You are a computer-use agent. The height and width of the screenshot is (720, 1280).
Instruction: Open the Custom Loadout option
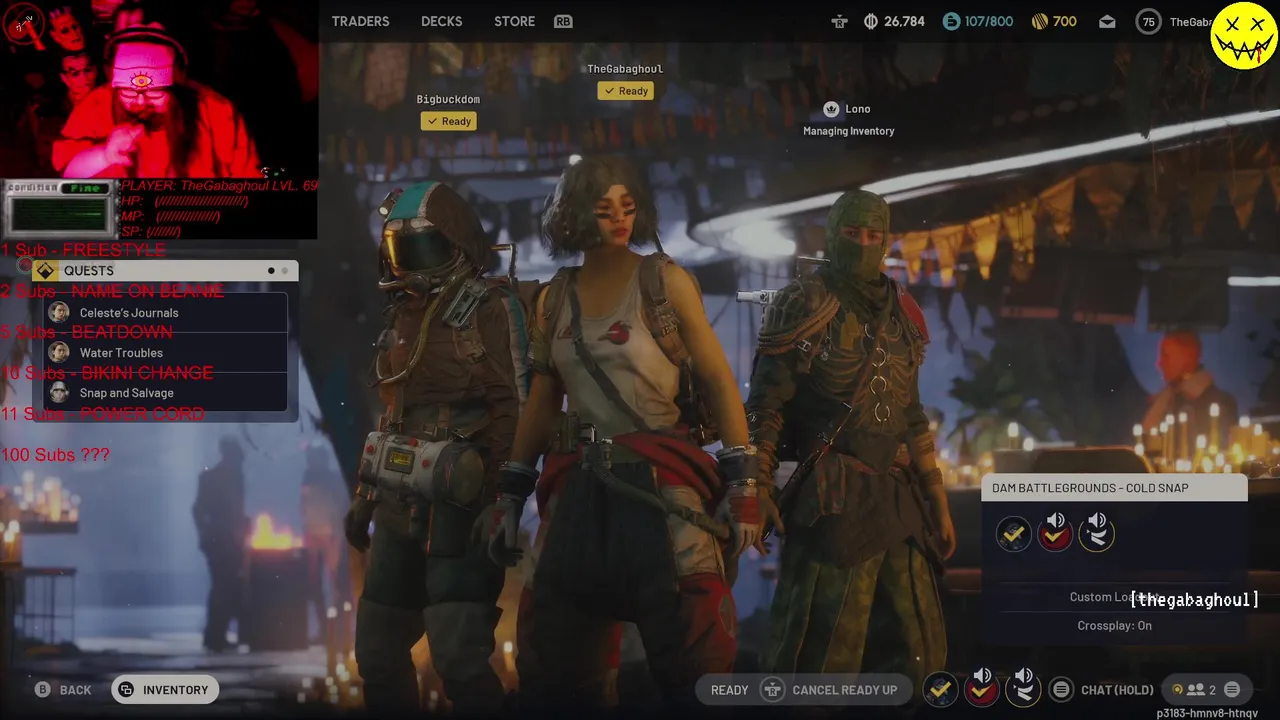[1114, 597]
